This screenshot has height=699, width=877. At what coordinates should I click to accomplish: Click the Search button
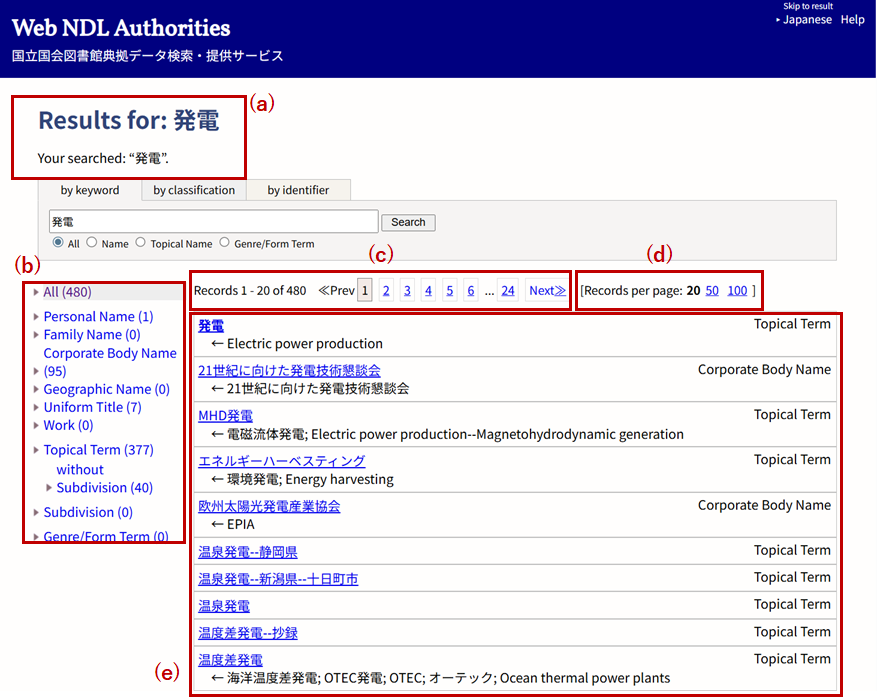[408, 222]
